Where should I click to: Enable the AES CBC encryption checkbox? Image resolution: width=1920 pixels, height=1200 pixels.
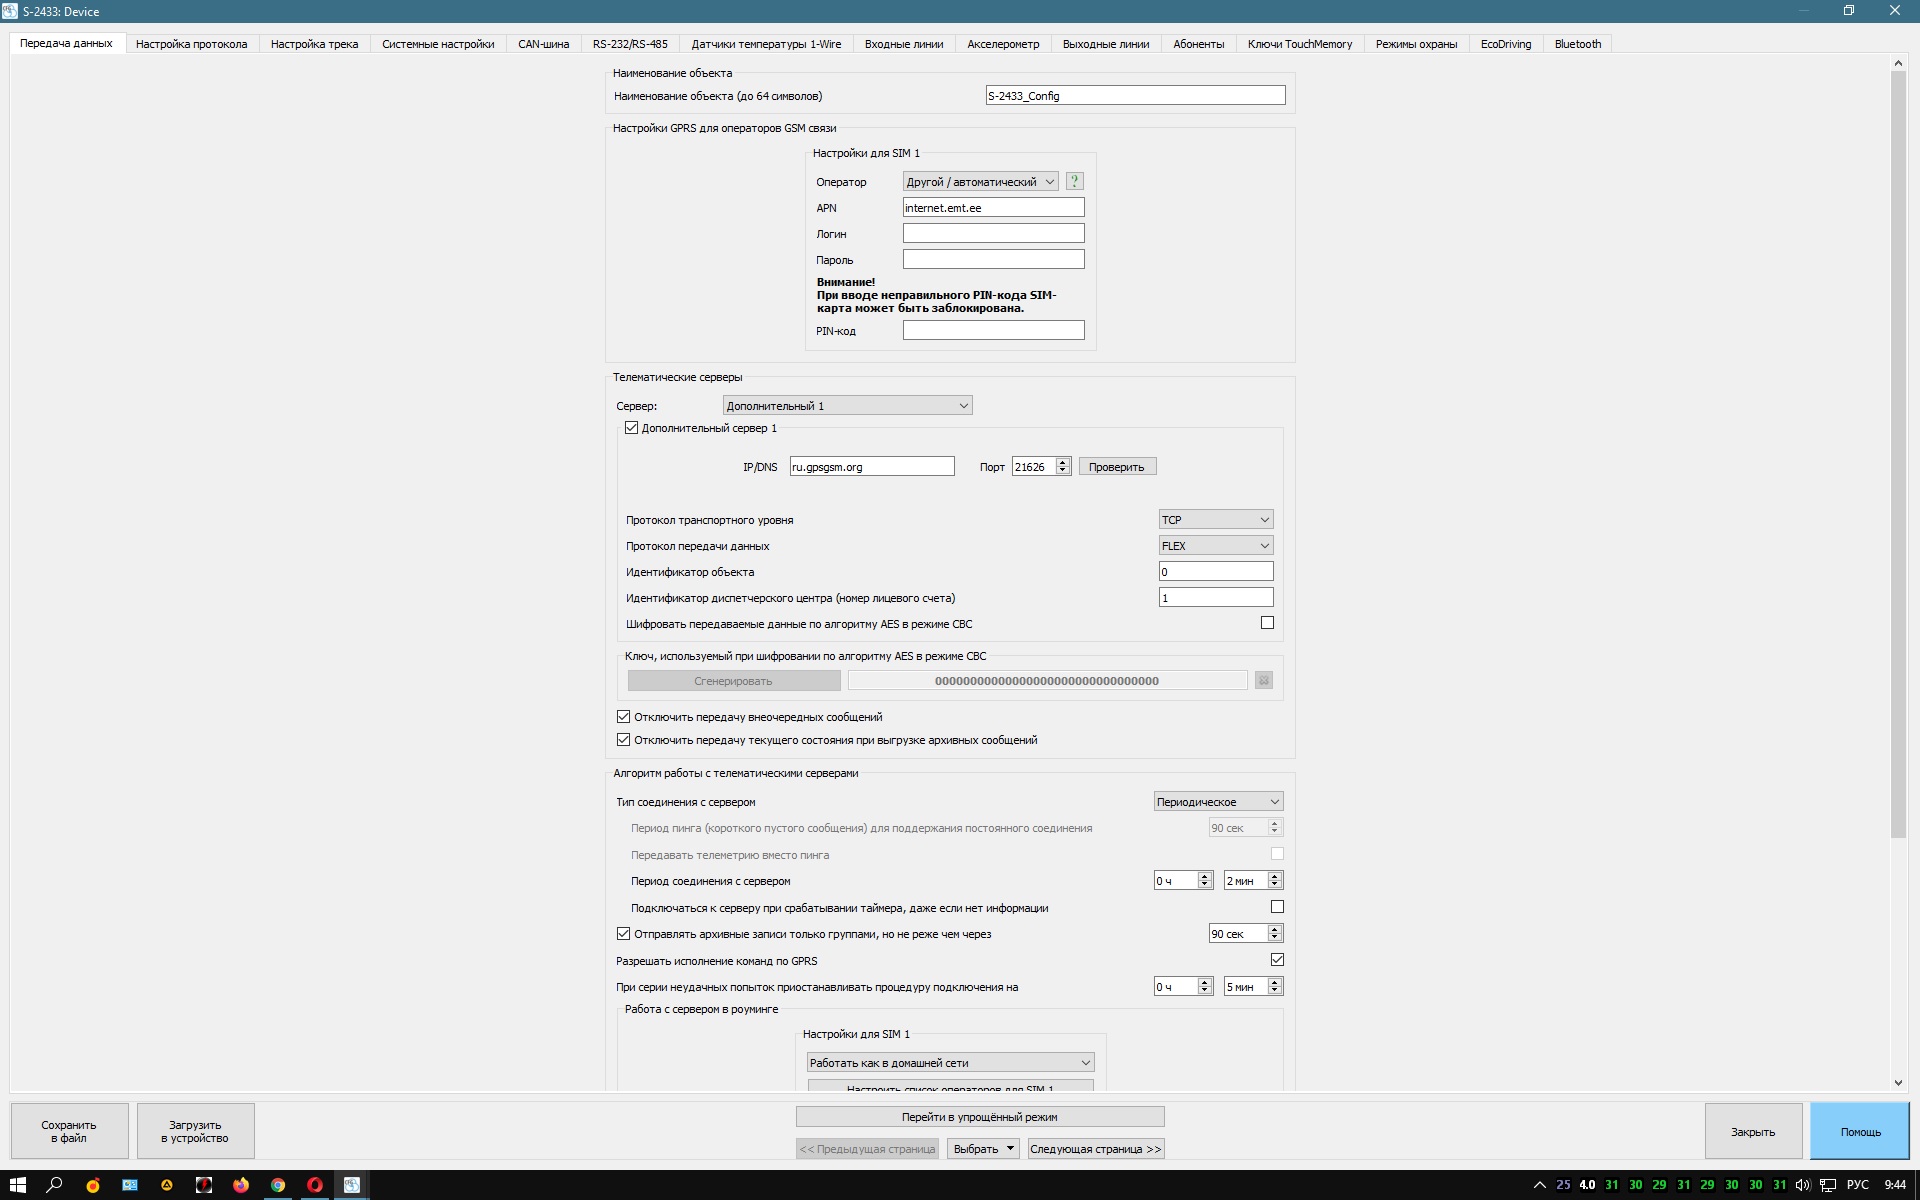click(x=1267, y=623)
